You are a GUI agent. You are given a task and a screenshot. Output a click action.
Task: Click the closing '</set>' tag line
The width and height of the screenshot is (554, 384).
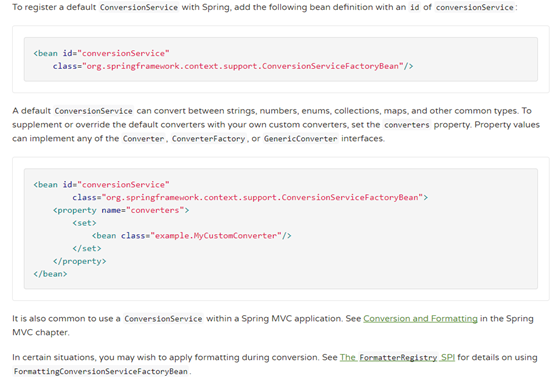[87, 248]
